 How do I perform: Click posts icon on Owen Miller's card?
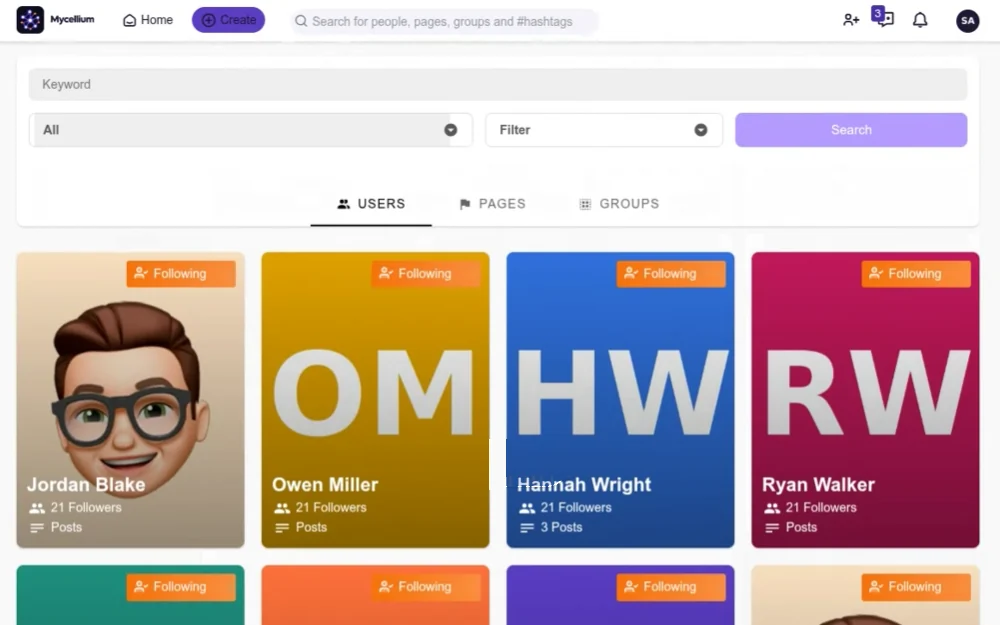(282, 527)
